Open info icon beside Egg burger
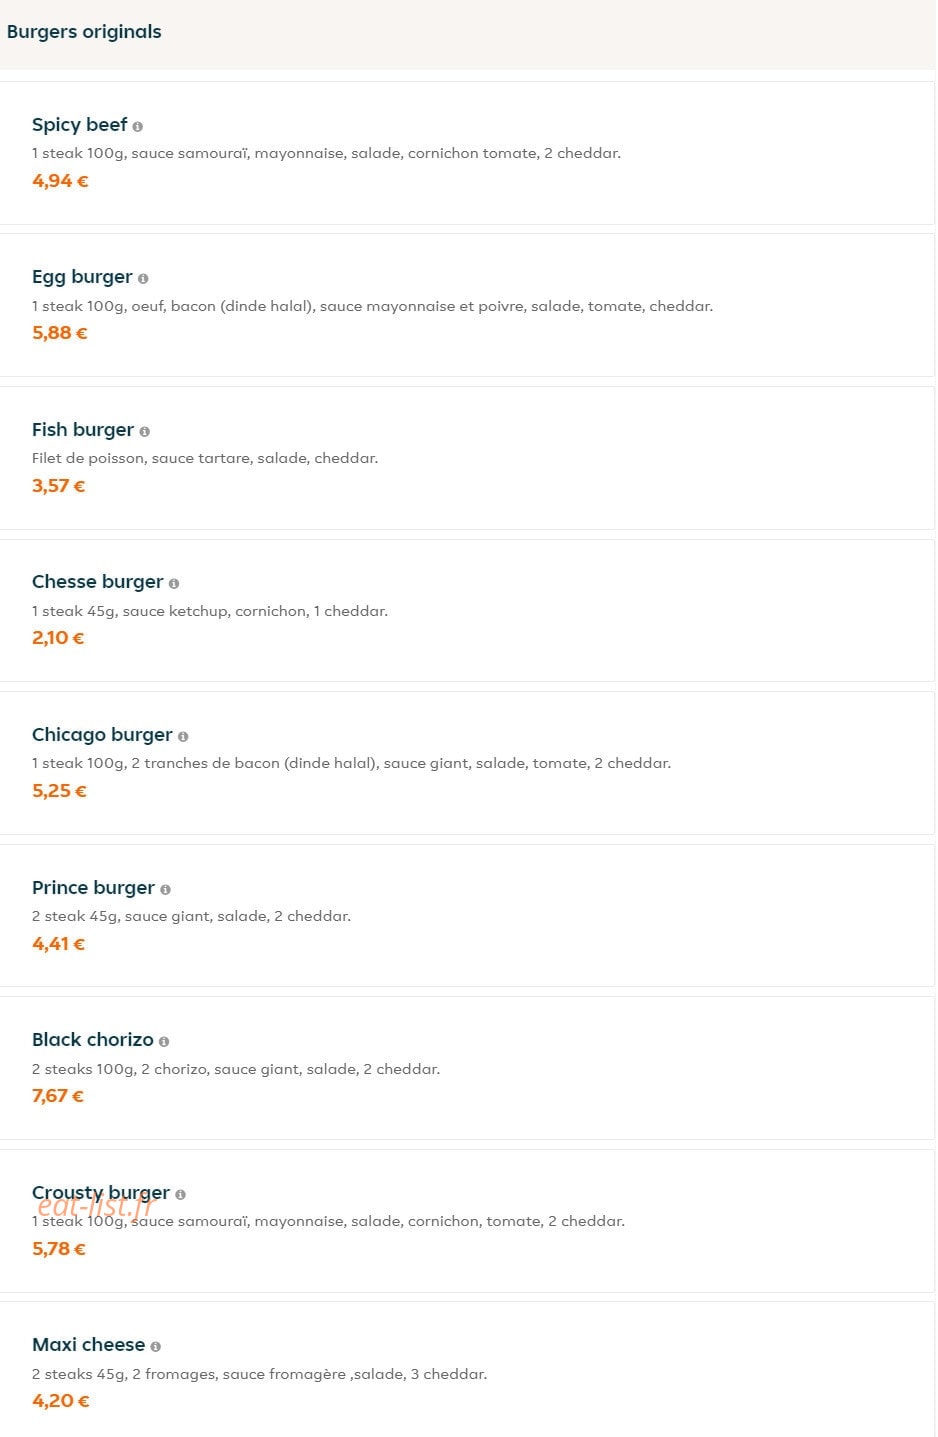 pos(143,279)
